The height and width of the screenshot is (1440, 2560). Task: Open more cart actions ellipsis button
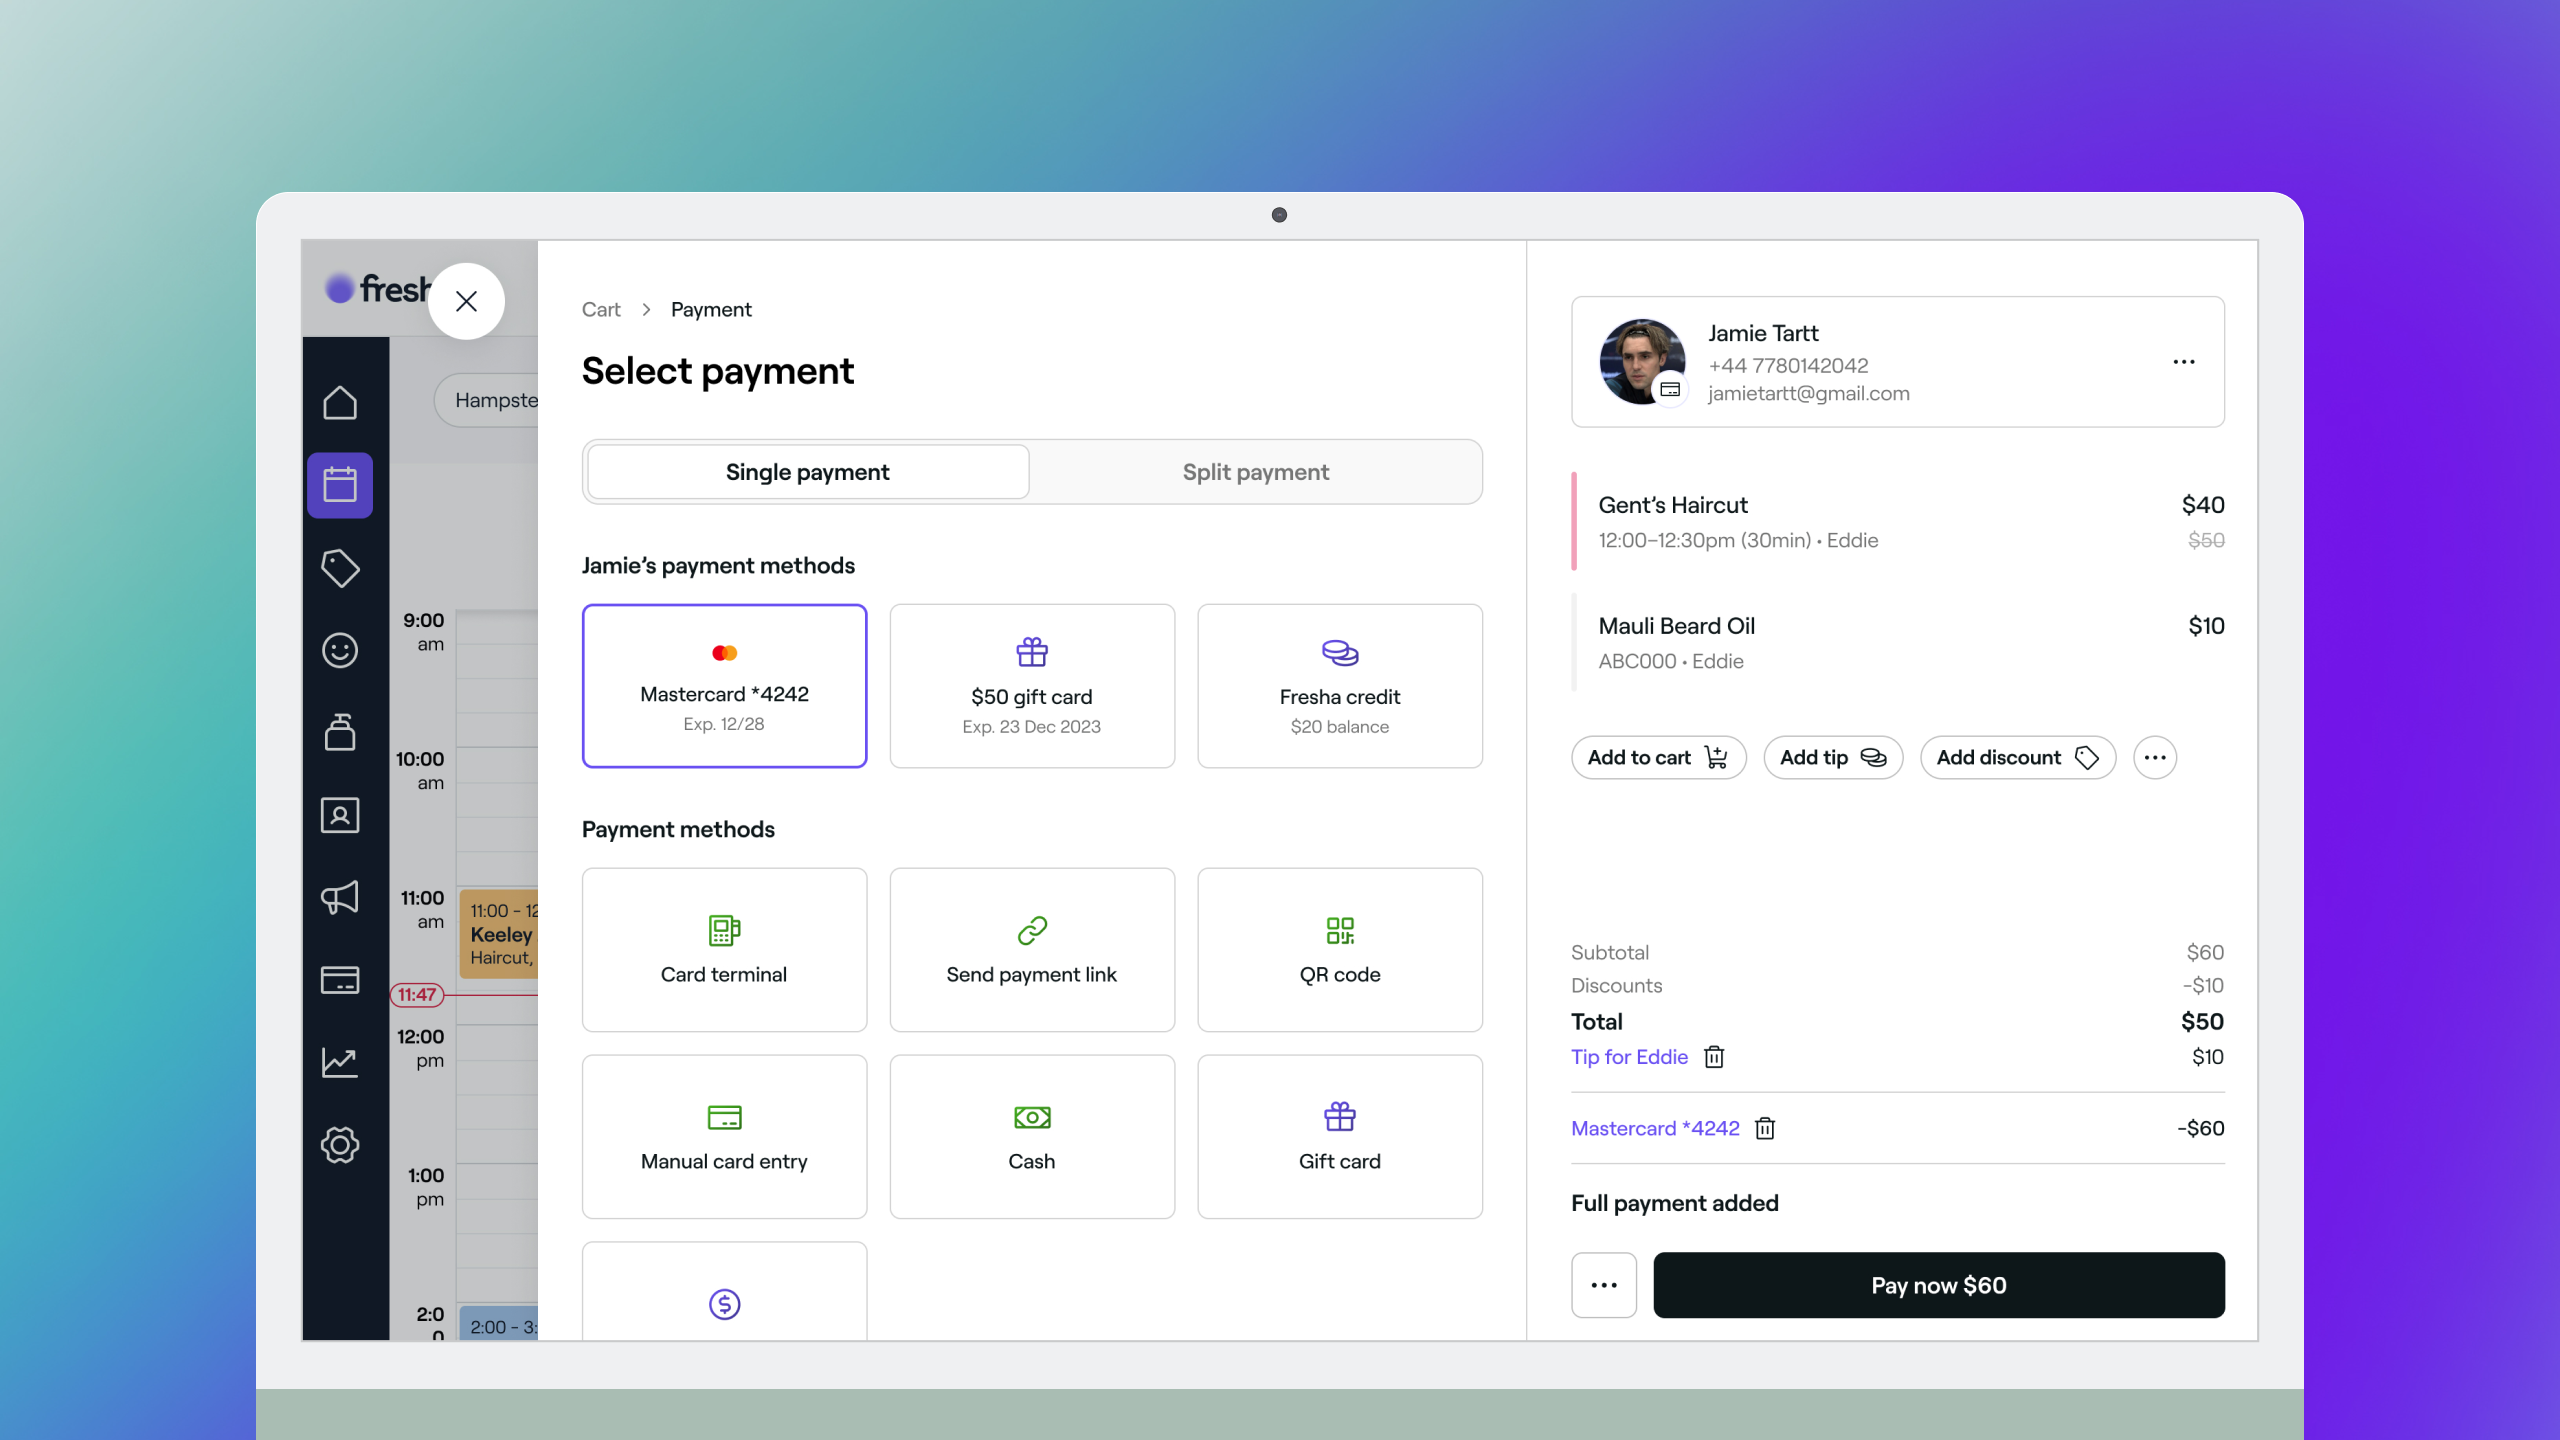[x=2154, y=758]
